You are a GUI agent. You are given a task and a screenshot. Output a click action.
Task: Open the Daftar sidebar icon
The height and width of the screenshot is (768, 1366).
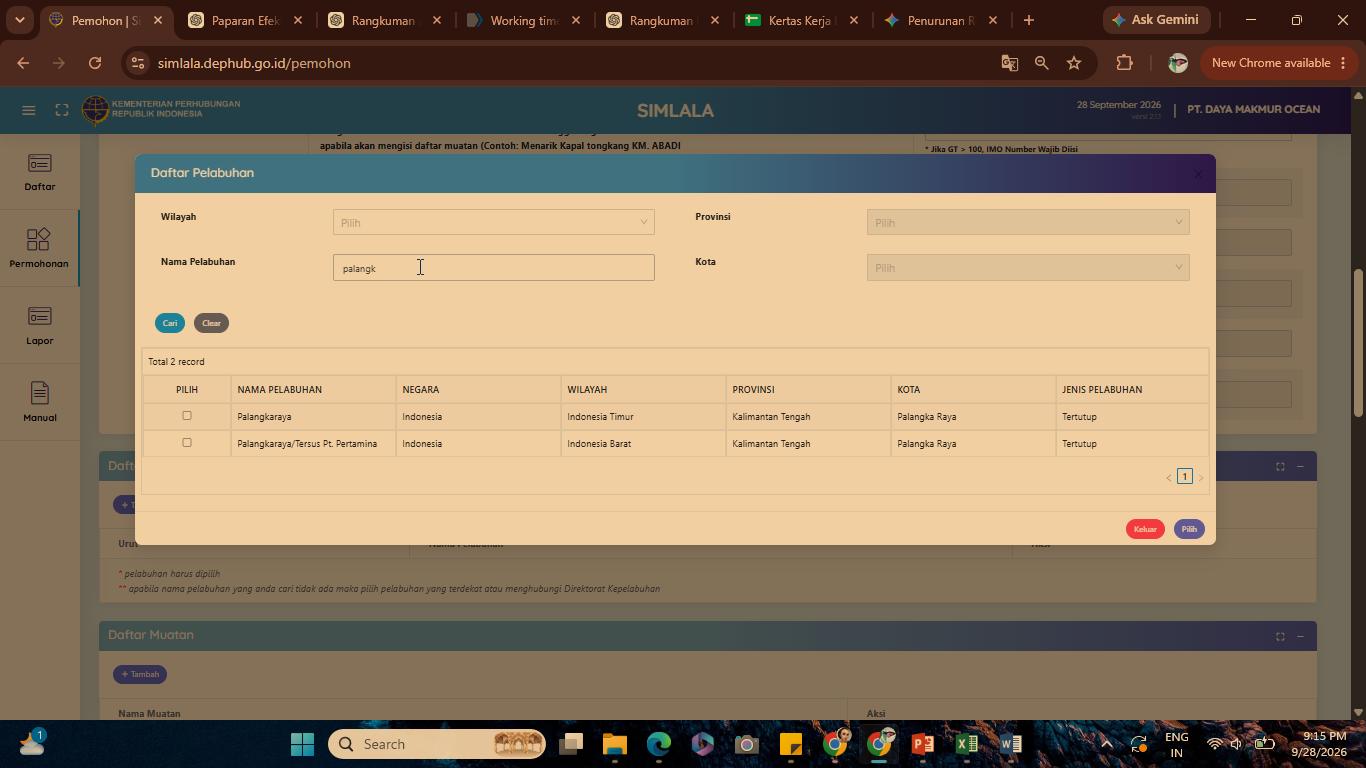coord(39,163)
